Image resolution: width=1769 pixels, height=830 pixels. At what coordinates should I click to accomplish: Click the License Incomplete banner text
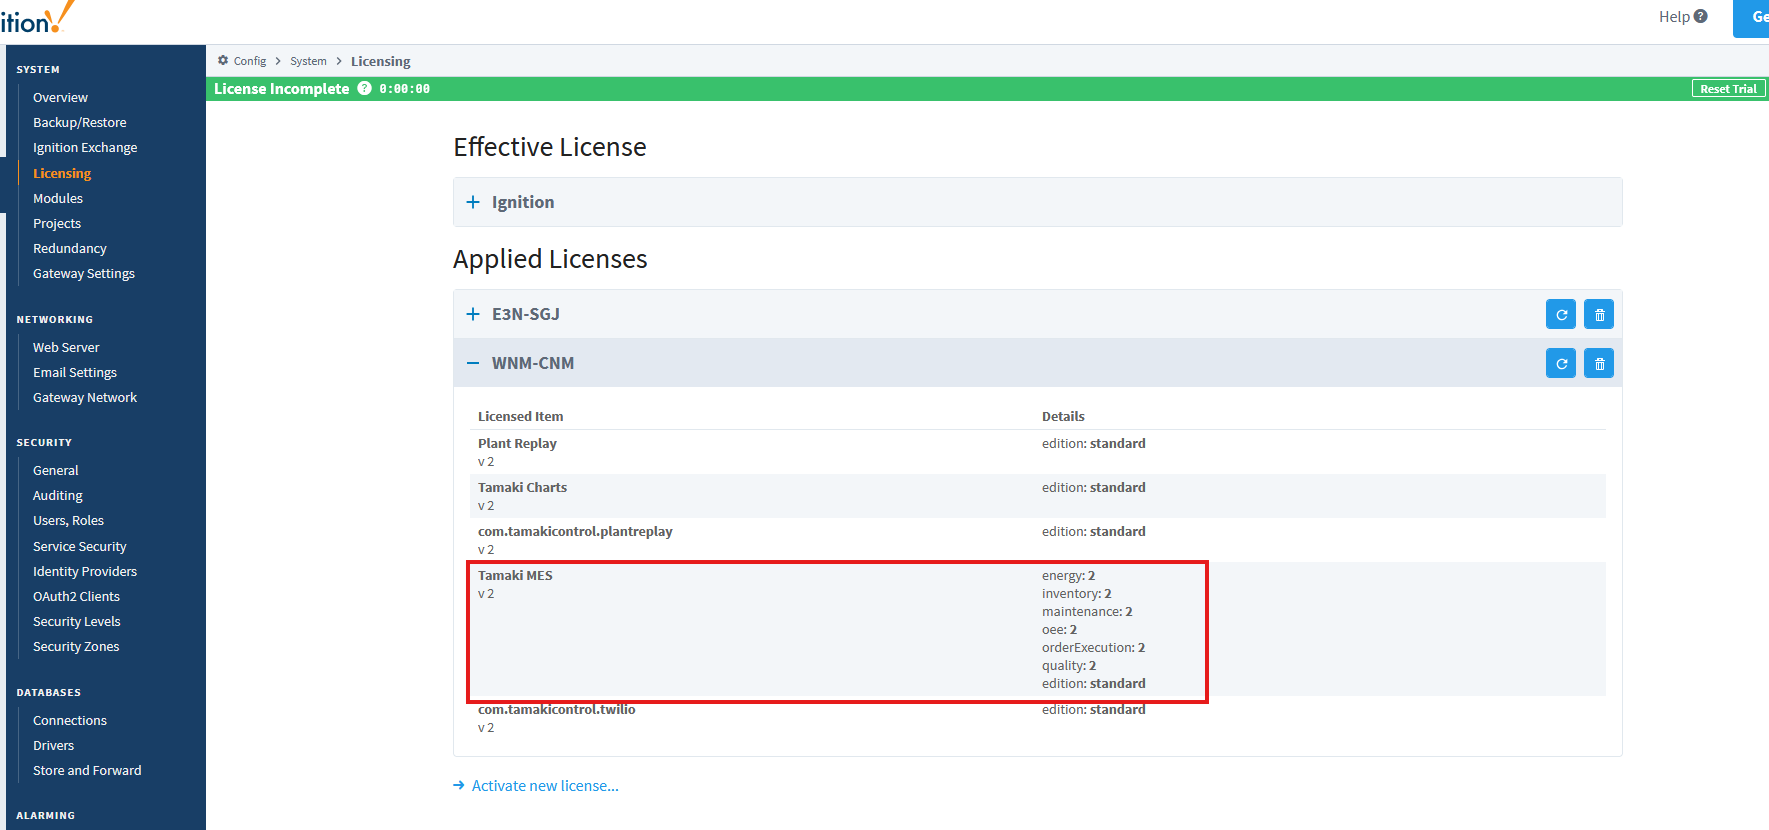coord(282,88)
